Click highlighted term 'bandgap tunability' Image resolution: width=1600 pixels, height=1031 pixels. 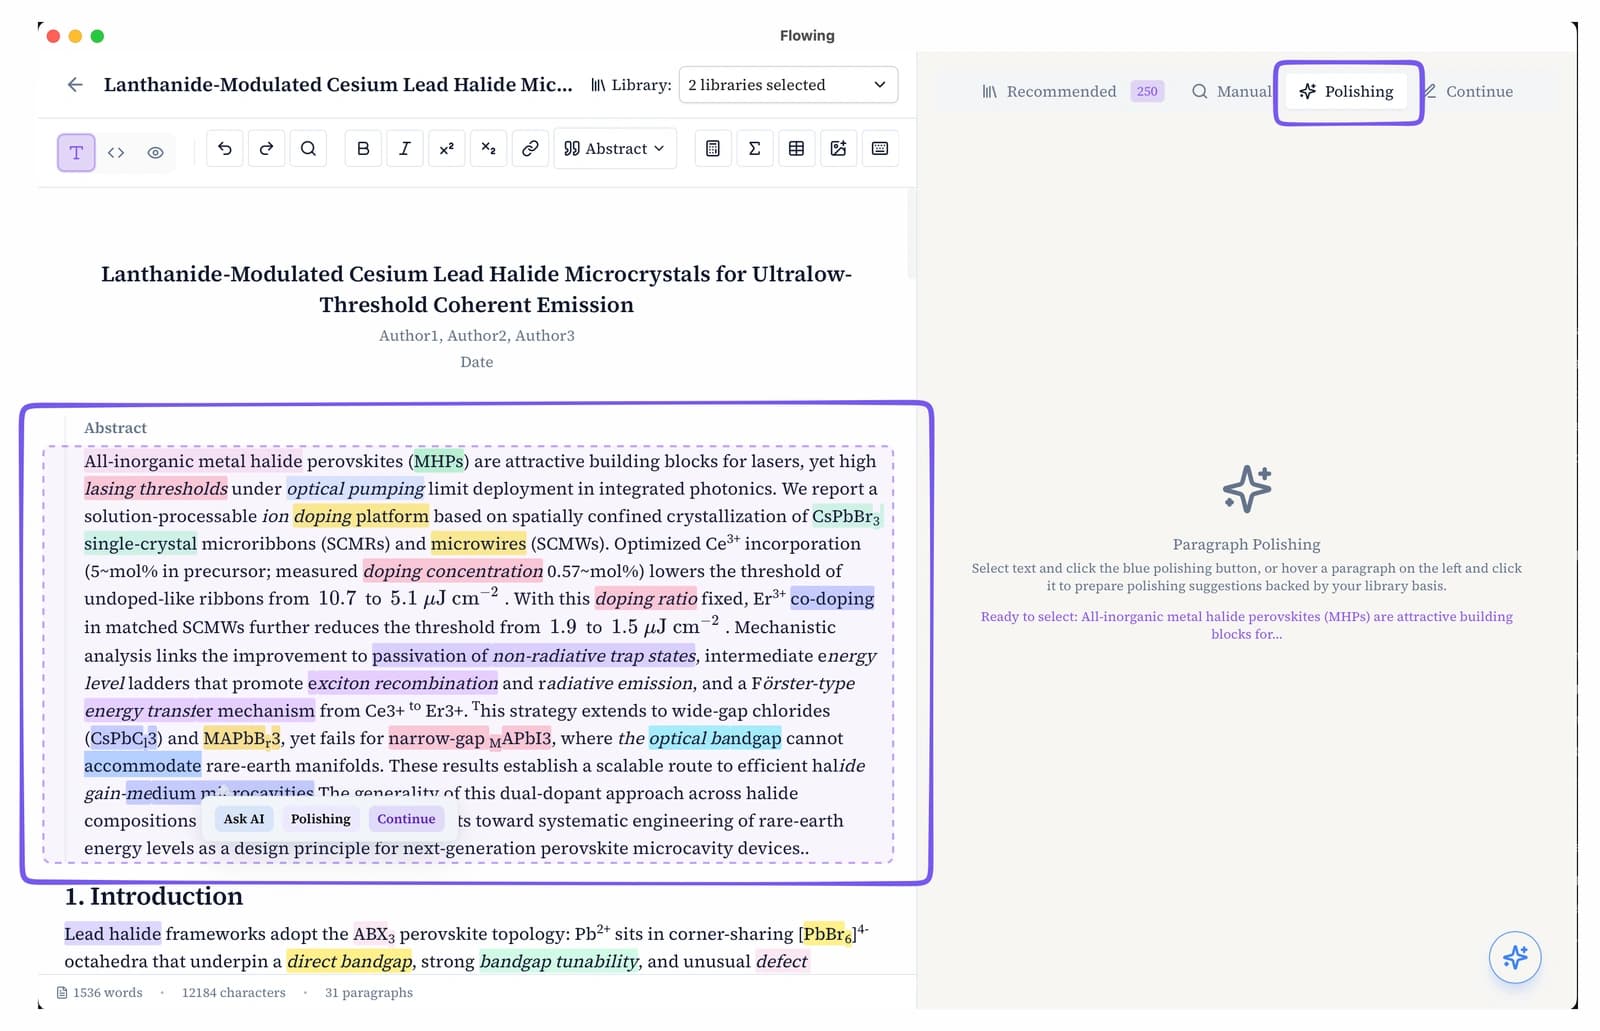pos(559,962)
